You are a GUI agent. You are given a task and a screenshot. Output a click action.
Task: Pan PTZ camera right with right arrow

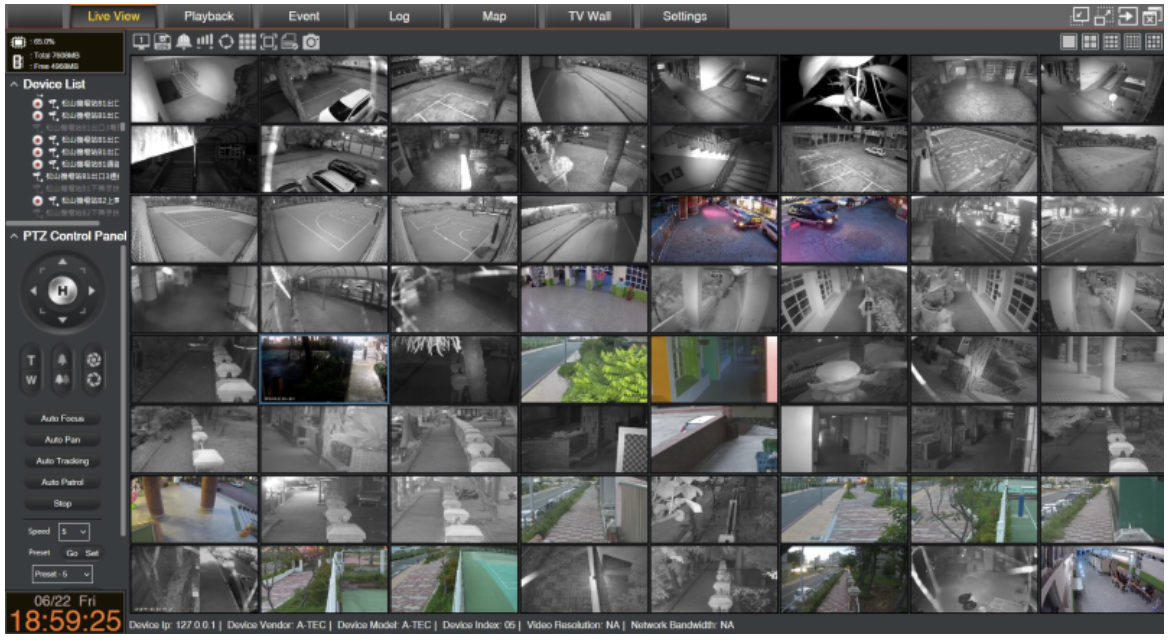pos(91,290)
